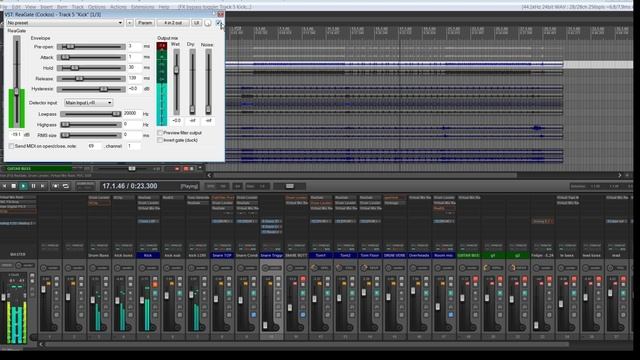Click the threshold dB value field
The height and width of the screenshot is (360, 640).
pyautogui.click(x=16, y=134)
